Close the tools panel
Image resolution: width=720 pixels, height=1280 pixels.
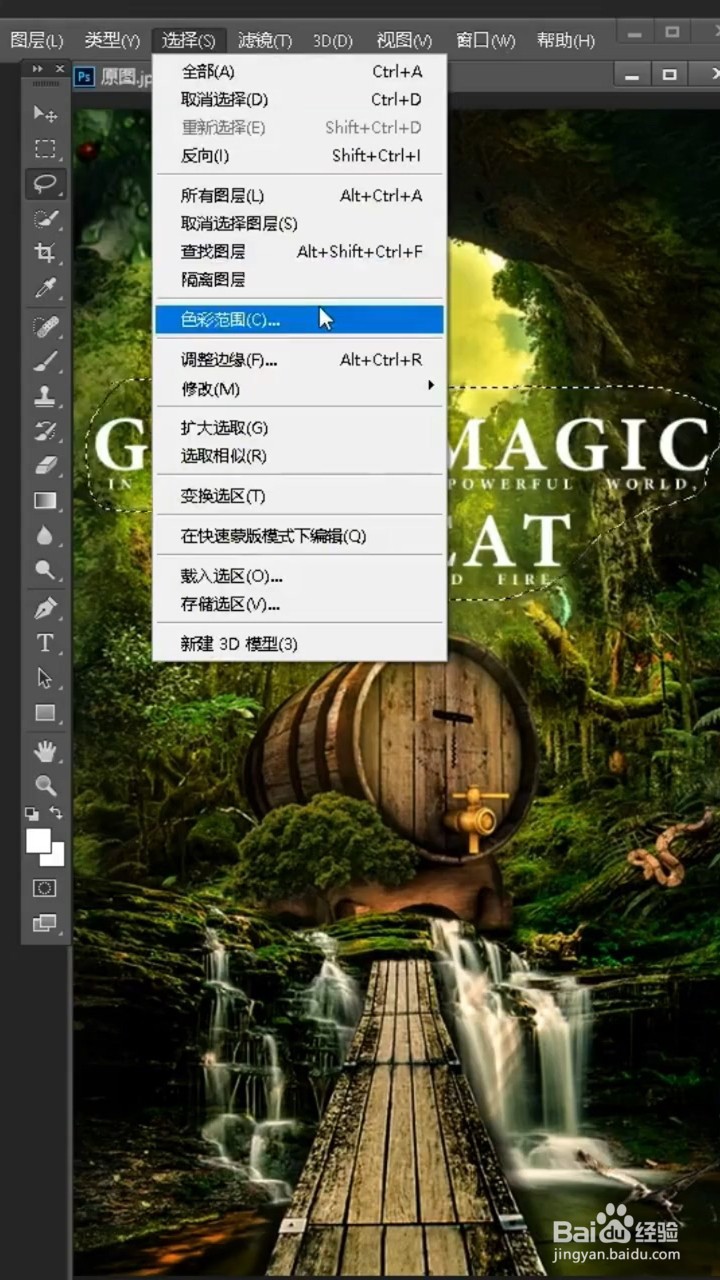point(60,69)
